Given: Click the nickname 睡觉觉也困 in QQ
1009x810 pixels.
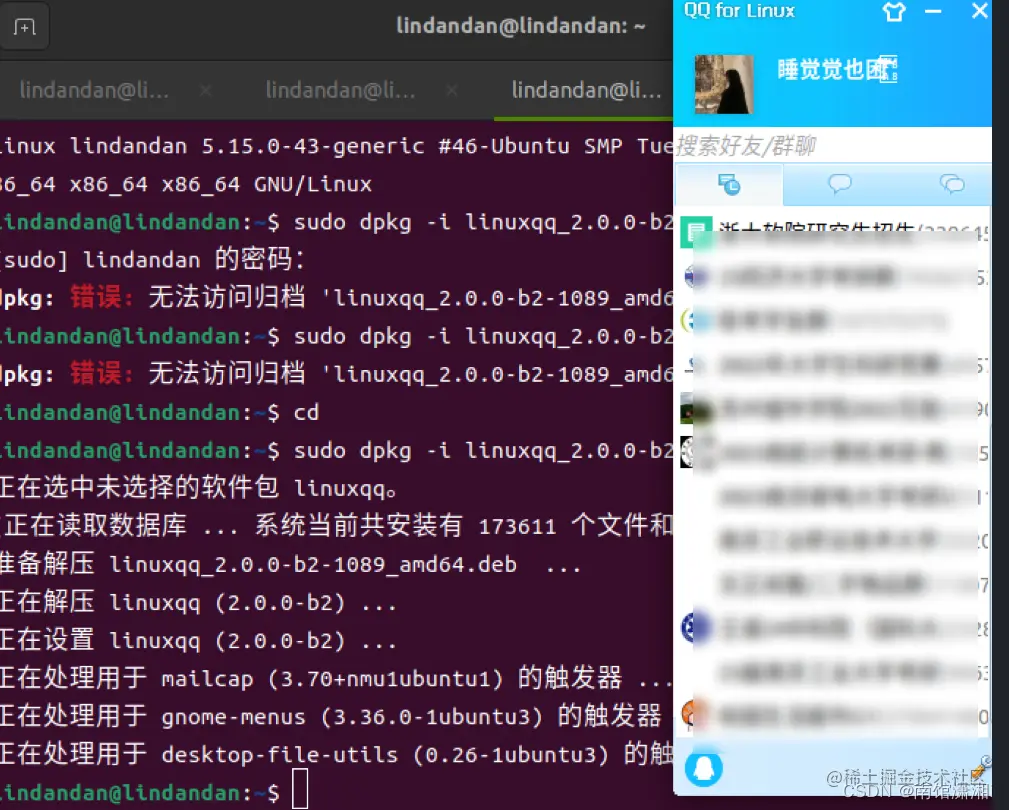Looking at the screenshot, I should pyautogui.click(x=835, y=69).
